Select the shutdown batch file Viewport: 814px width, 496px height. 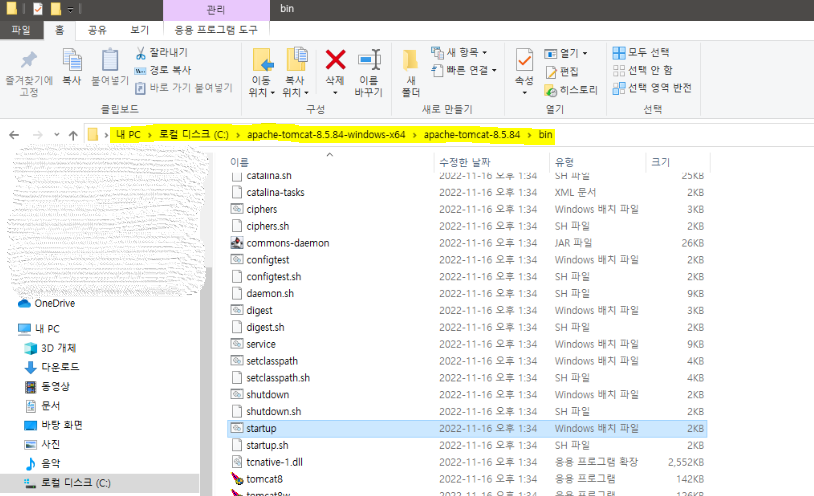point(467,395)
